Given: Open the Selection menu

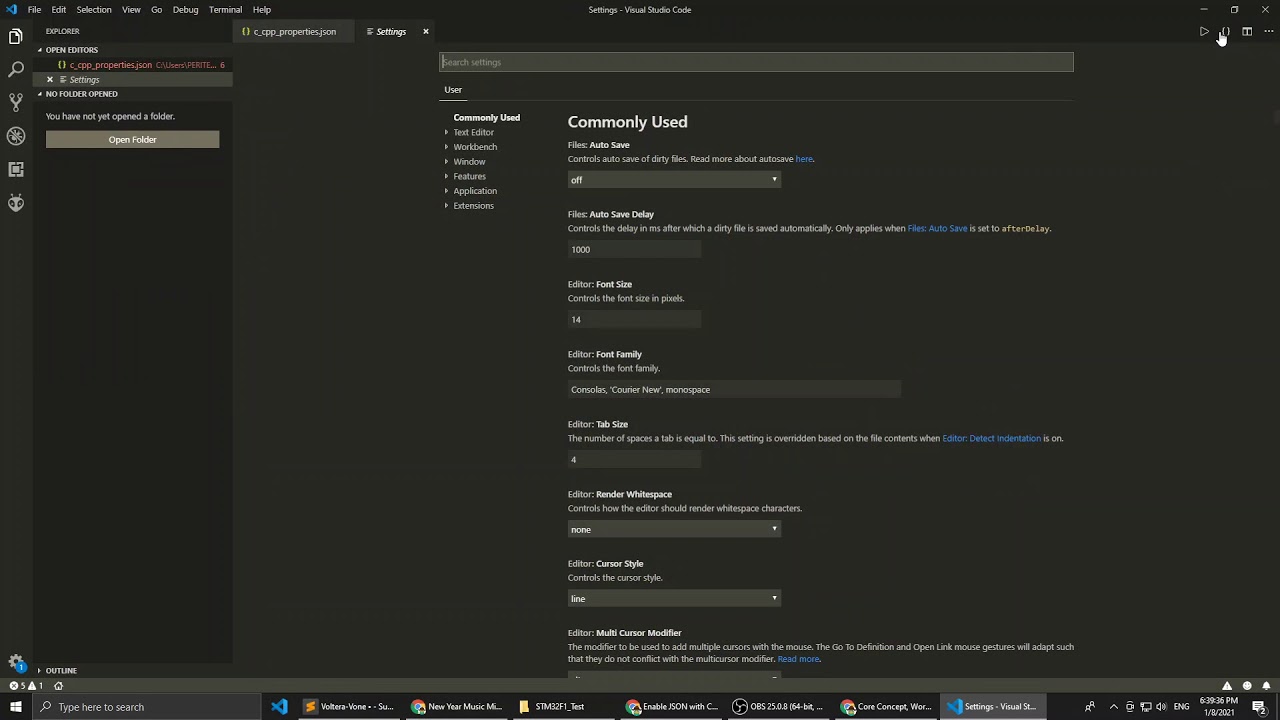Looking at the screenshot, I should coord(94,10).
